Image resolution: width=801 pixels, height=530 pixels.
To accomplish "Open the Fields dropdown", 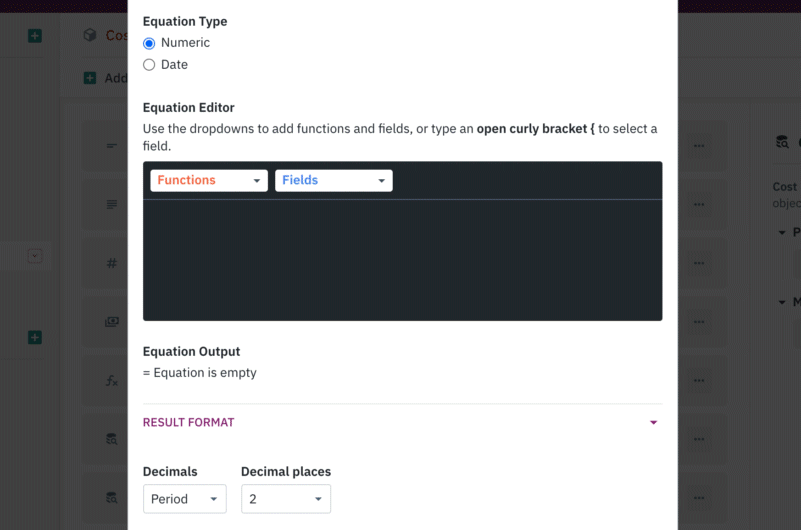I will (x=334, y=181).
